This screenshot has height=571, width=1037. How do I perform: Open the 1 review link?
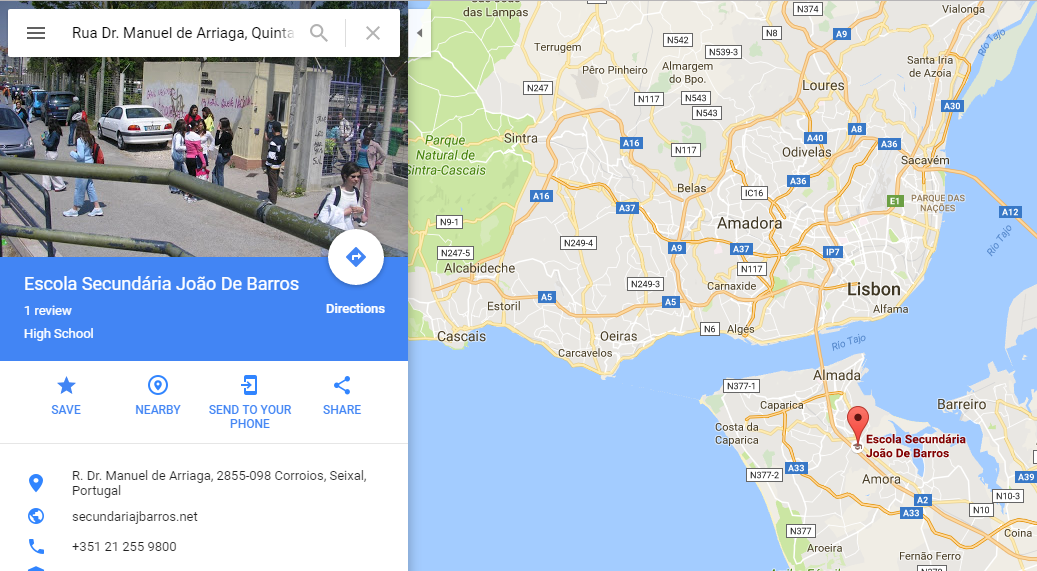48,311
